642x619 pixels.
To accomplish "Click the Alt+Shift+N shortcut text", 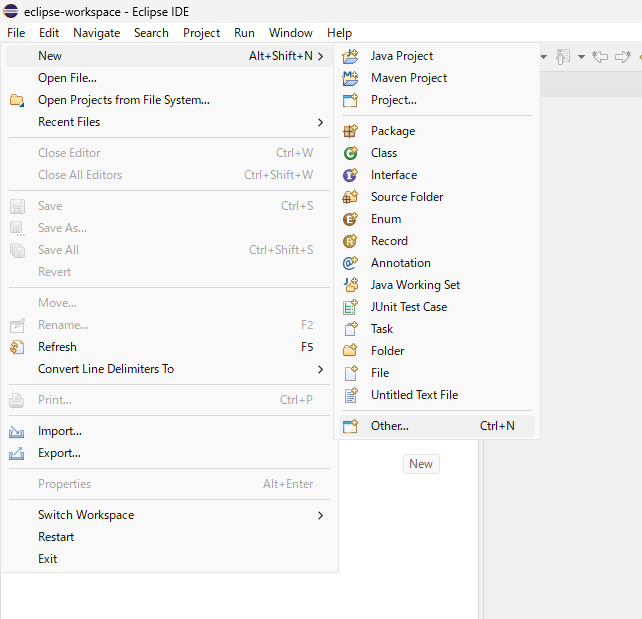I will point(281,56).
